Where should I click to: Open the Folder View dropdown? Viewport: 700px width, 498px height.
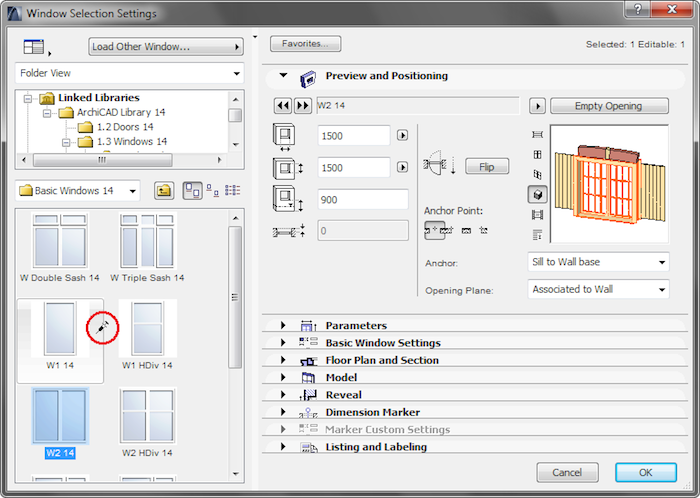point(129,73)
